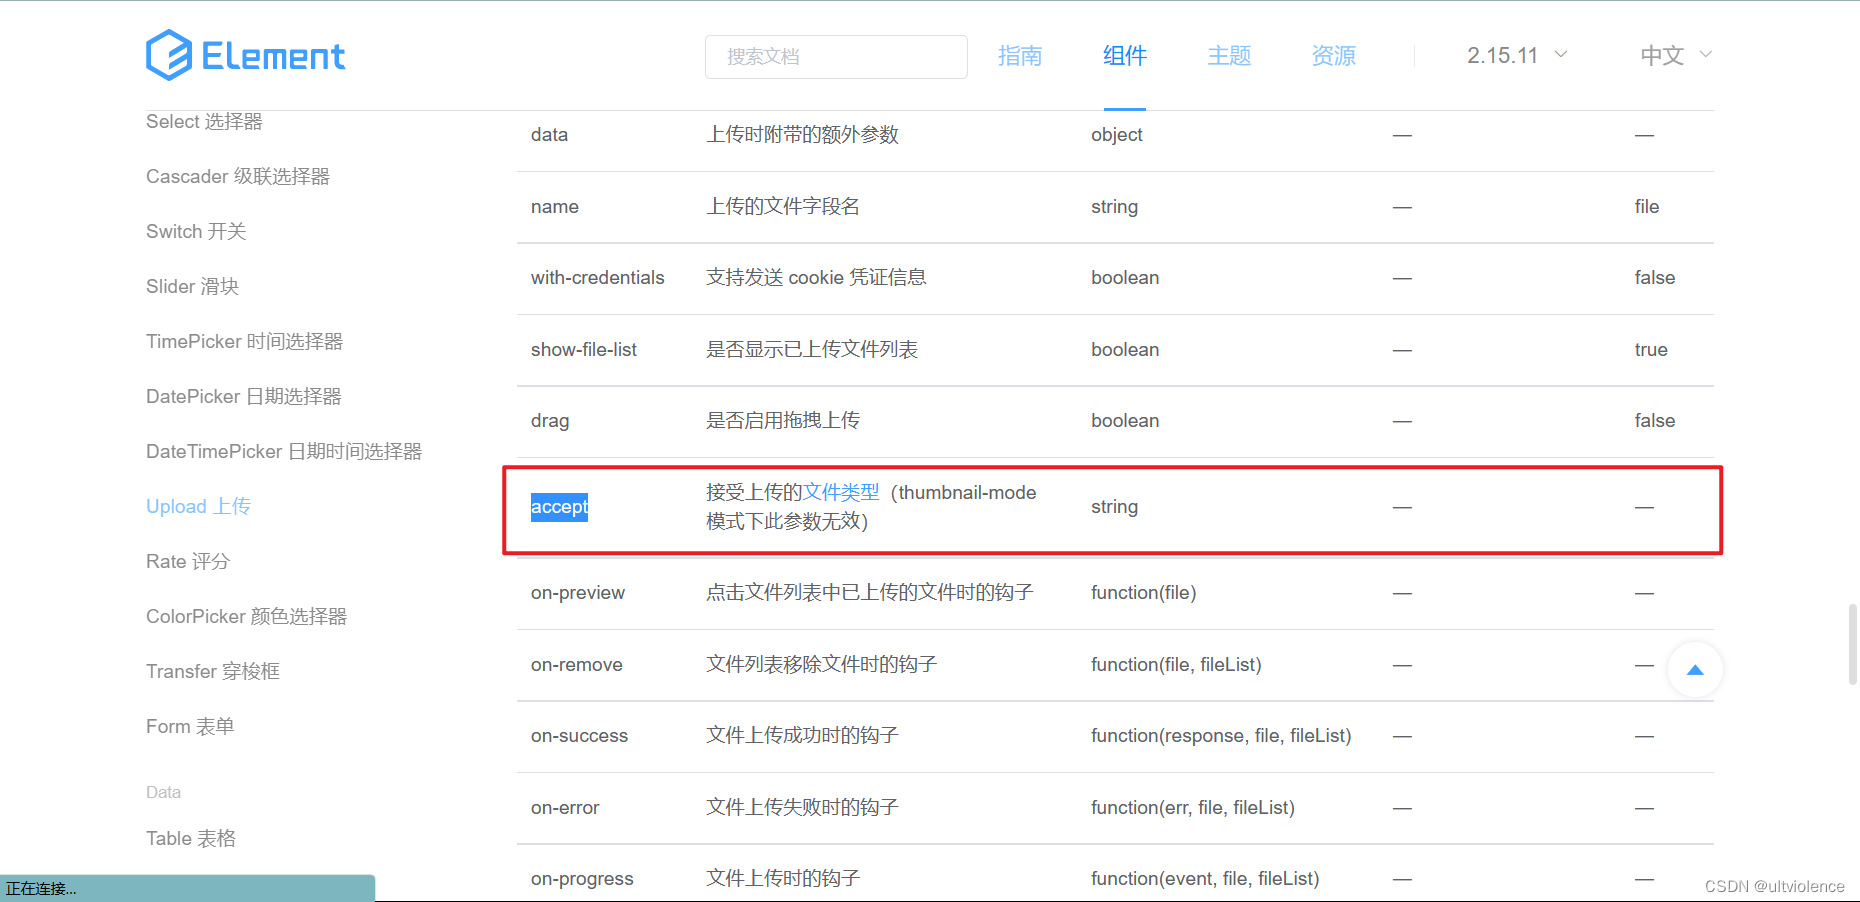Click the Element logo
Screen dimensions: 1860x902
pyautogui.click(x=246, y=55)
